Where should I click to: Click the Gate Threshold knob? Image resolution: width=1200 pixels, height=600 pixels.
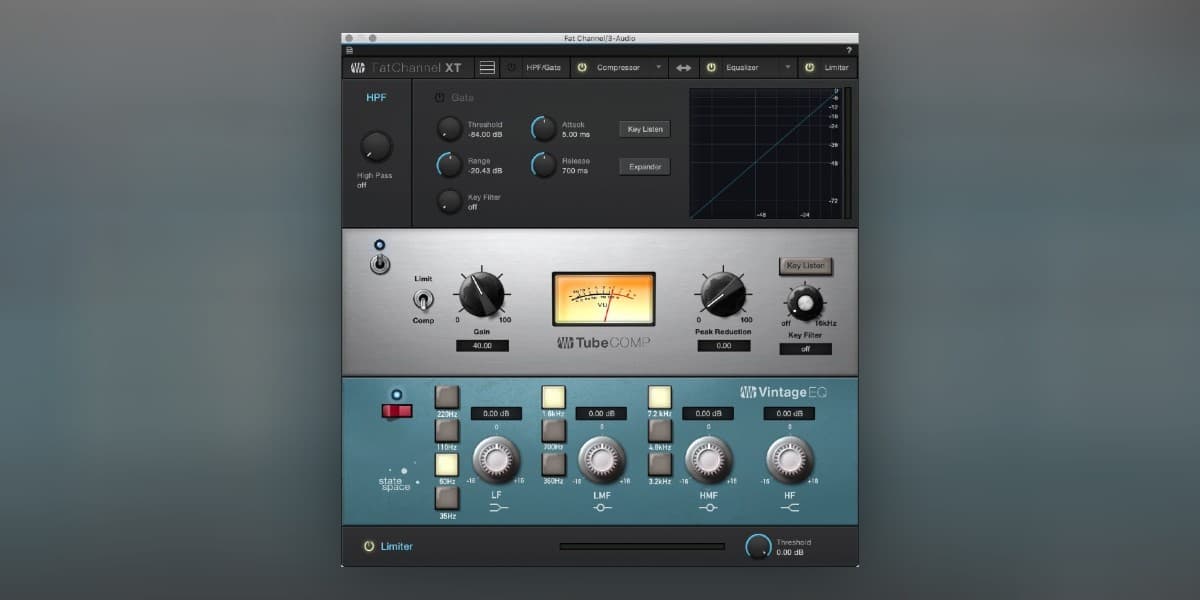[450, 129]
